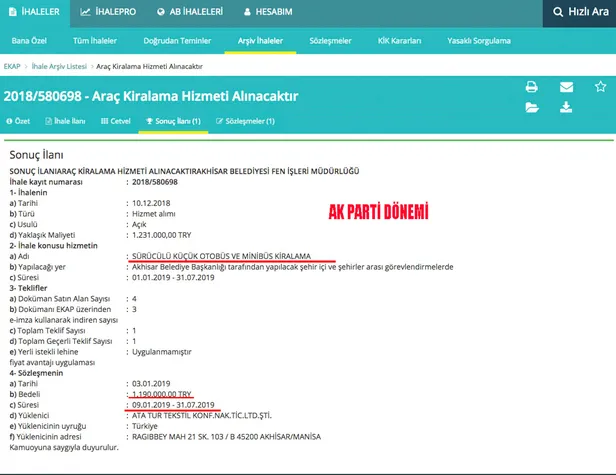
Task: Add tender to favorites with star icon
Action: (x=600, y=86)
